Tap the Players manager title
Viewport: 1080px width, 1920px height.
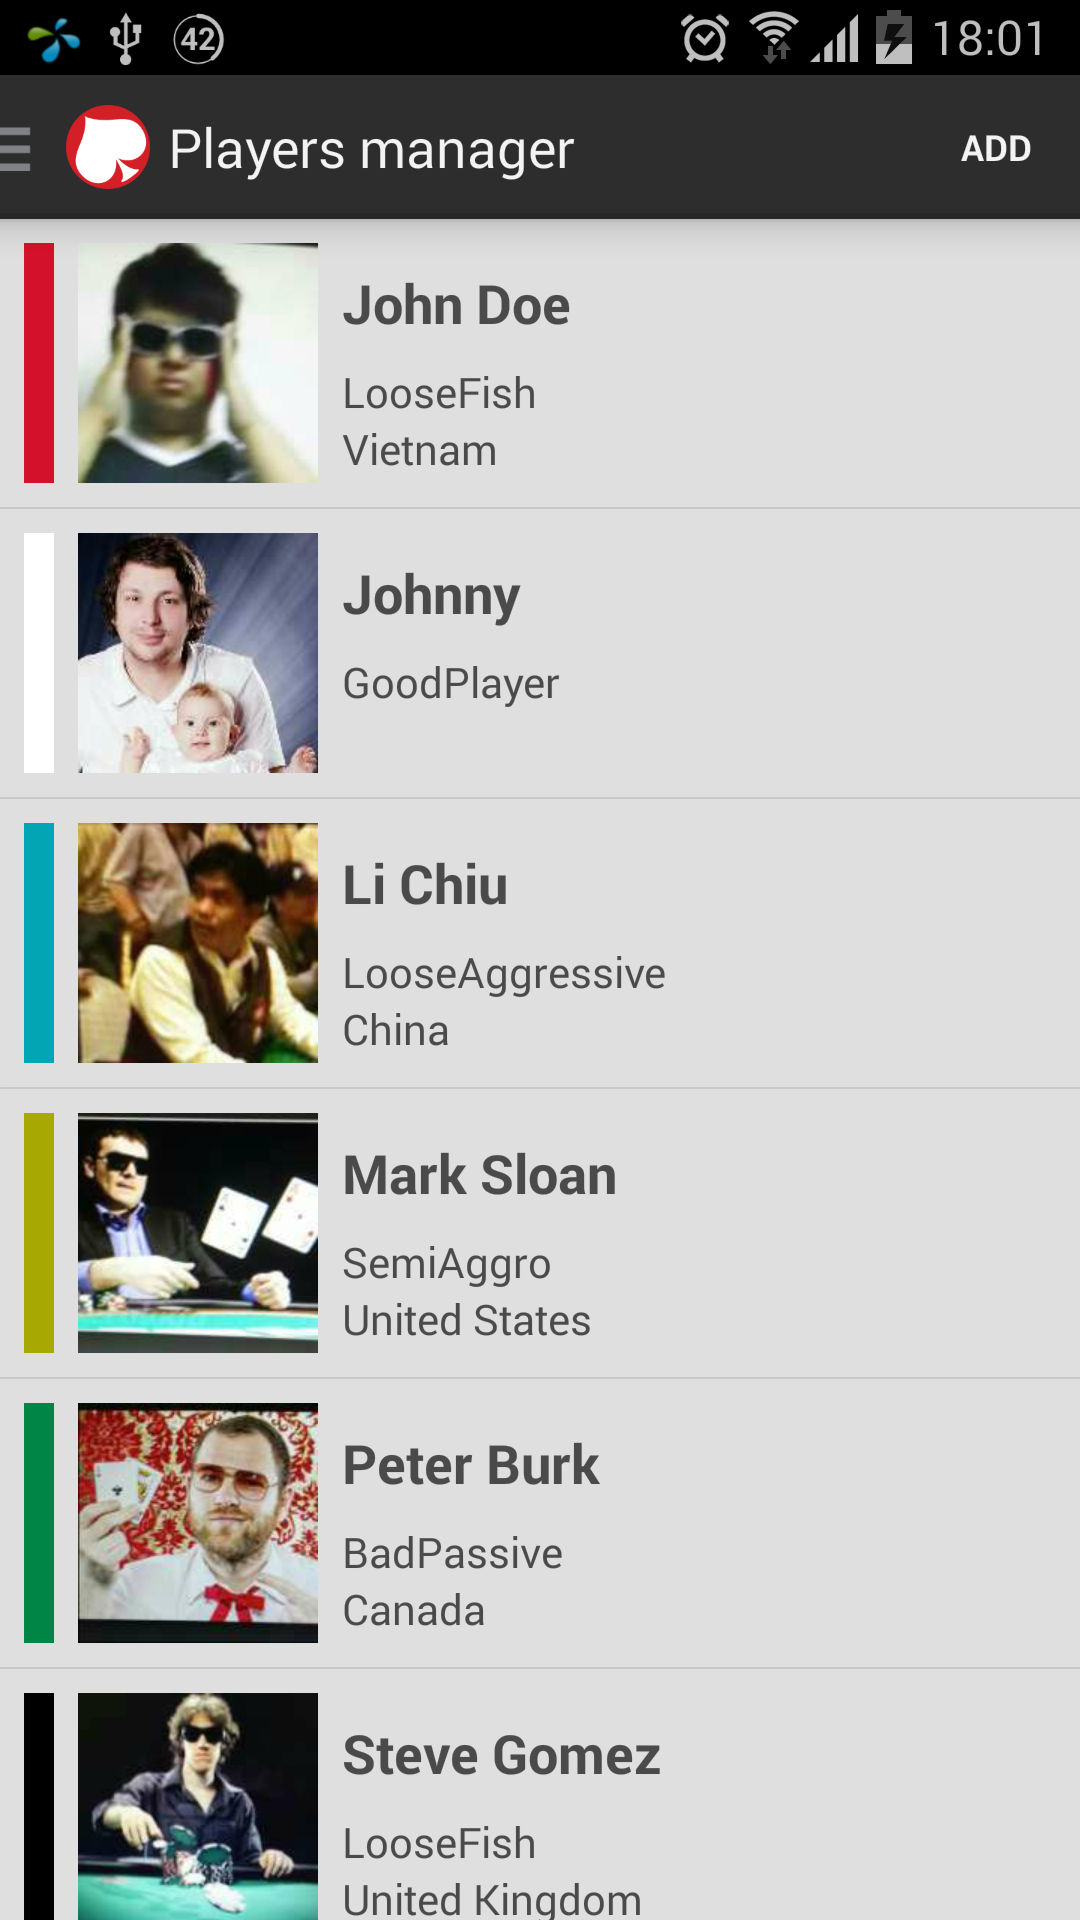coord(371,150)
